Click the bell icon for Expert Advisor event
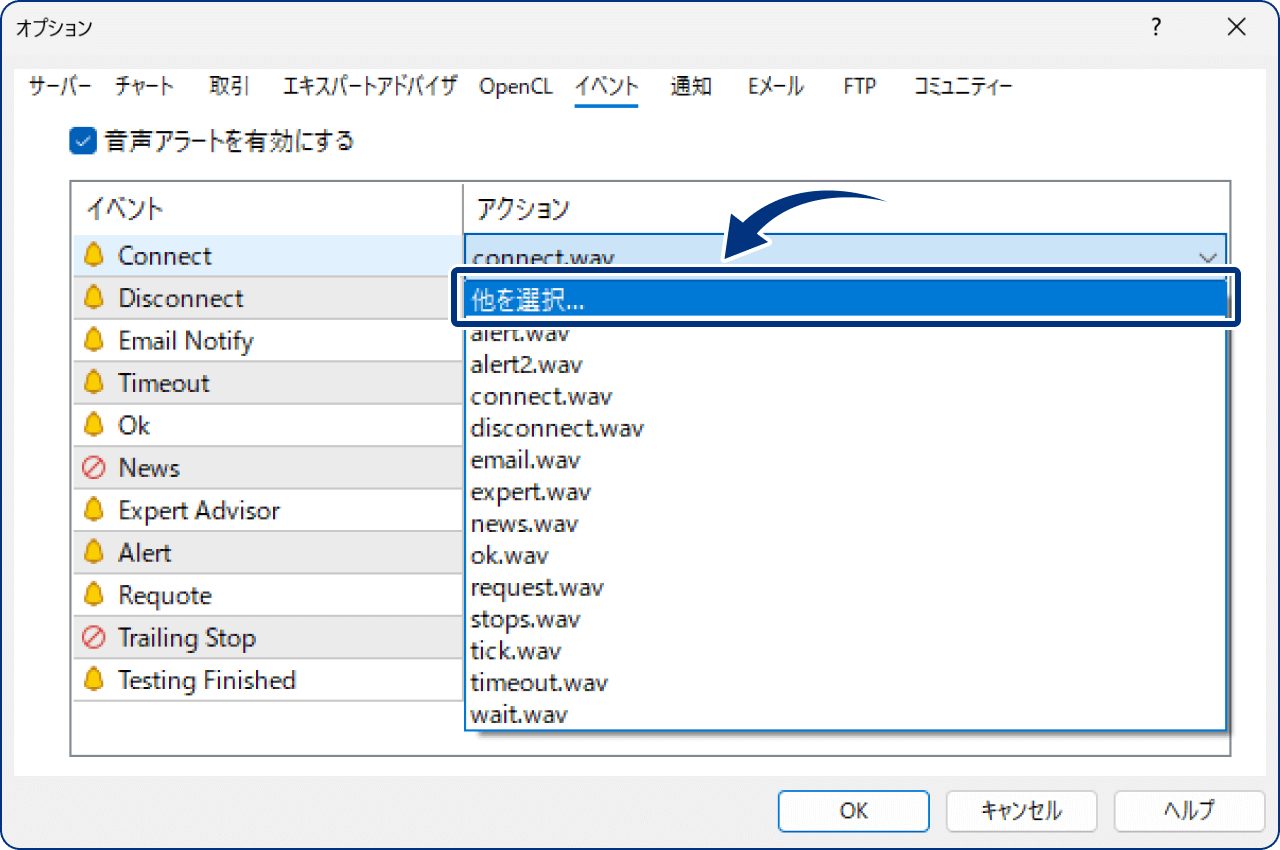The image size is (1280, 850). (x=93, y=510)
